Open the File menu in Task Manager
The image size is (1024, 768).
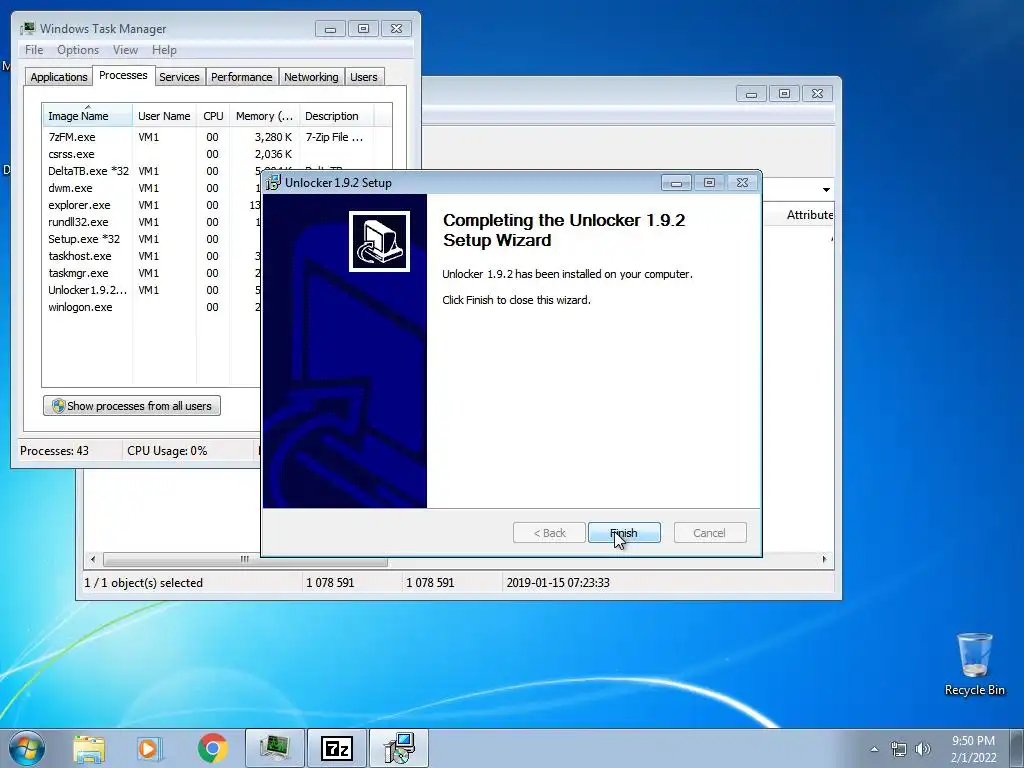pyautogui.click(x=34, y=50)
